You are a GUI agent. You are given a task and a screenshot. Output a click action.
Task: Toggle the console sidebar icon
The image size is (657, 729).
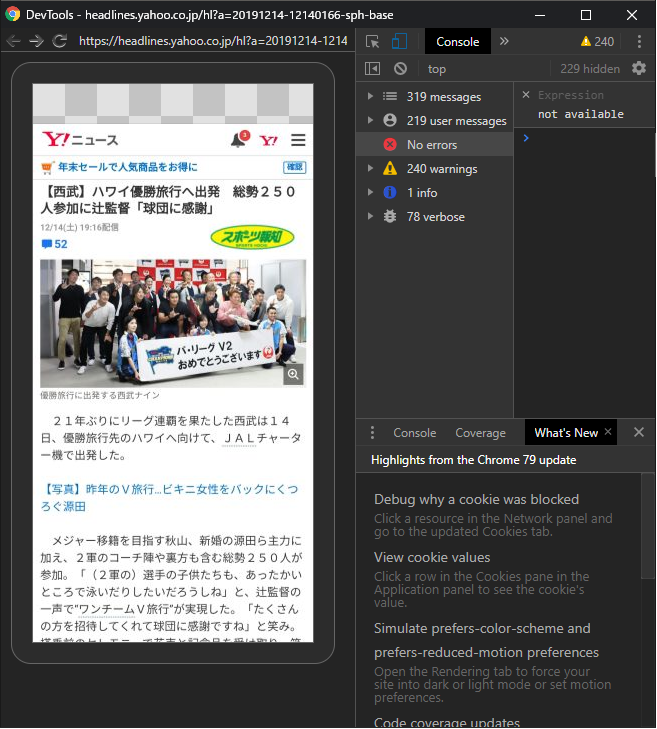click(372, 69)
